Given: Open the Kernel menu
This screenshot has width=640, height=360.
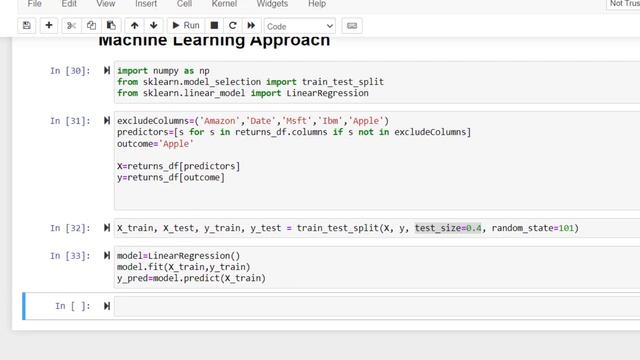Looking at the screenshot, I should point(224,4).
